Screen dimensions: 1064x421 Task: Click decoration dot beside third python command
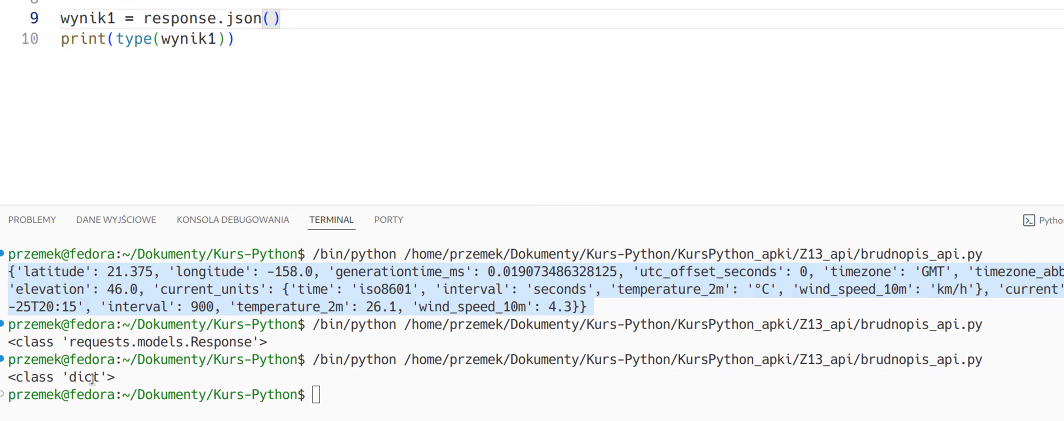click(3, 358)
